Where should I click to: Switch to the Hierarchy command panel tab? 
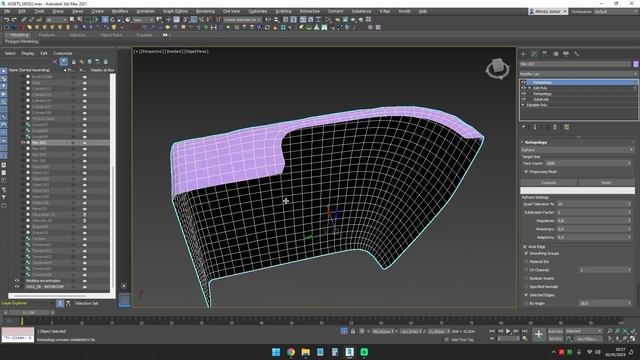pos(545,54)
